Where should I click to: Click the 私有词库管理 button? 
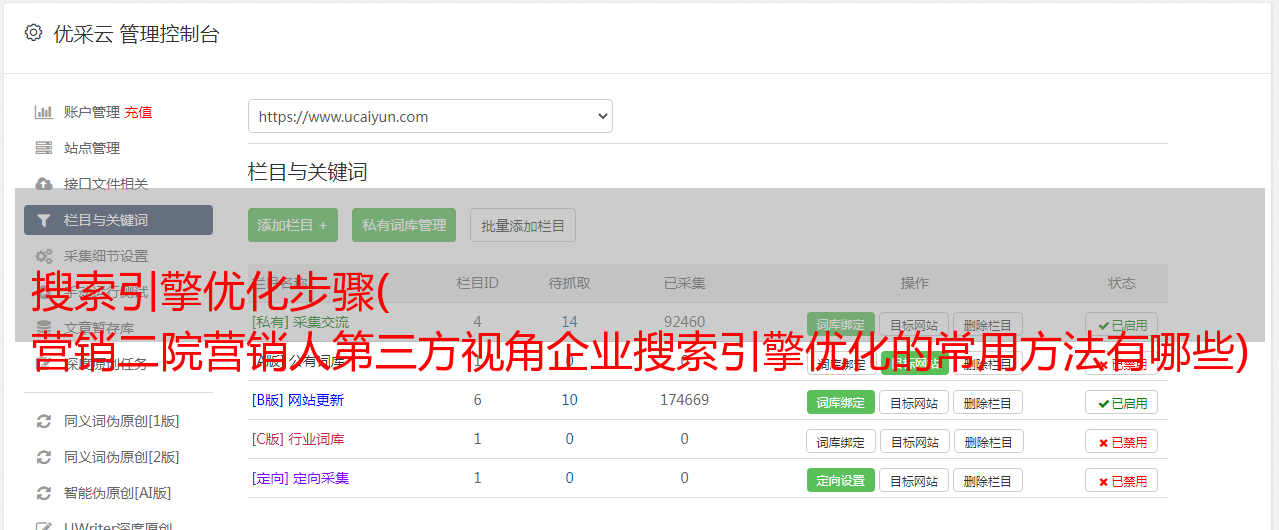click(x=404, y=225)
